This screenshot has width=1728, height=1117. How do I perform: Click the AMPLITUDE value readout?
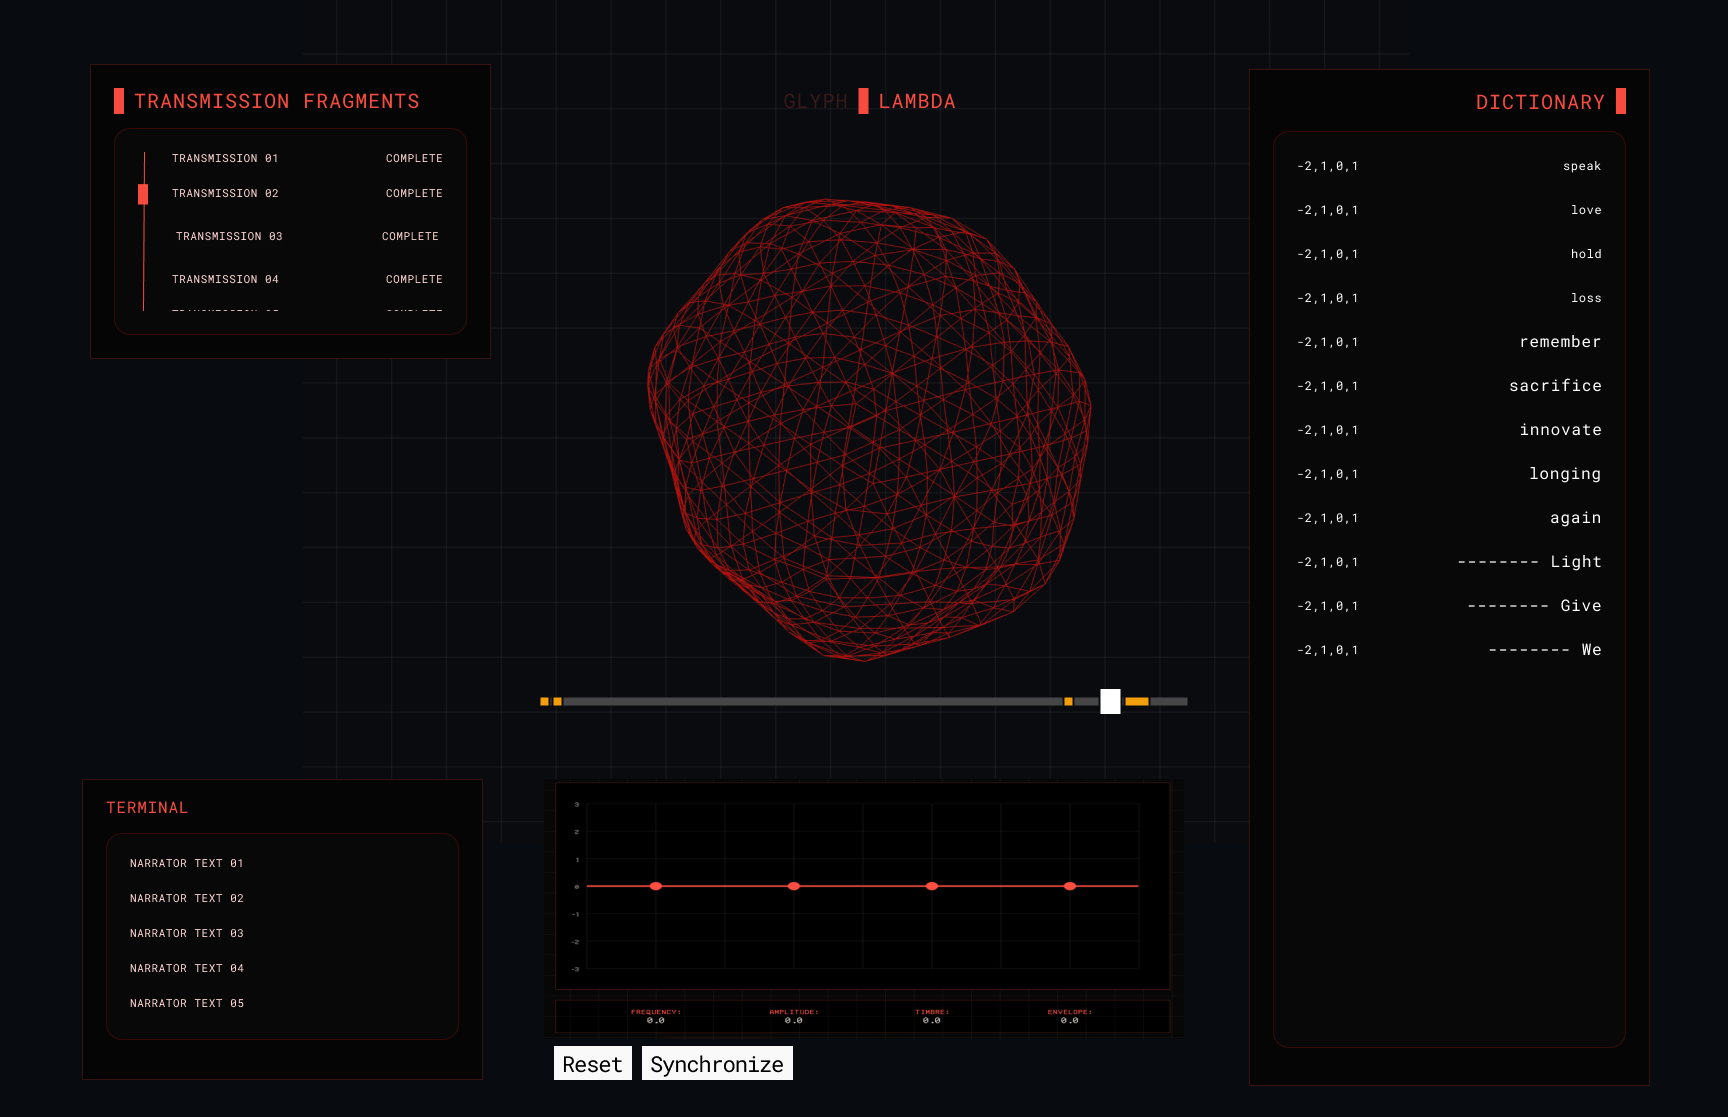coord(794,1020)
